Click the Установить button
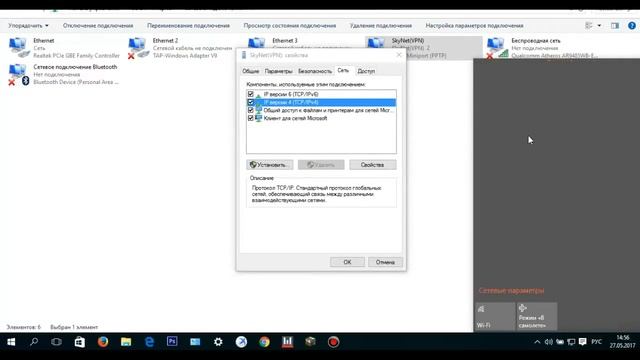This screenshot has height=360, width=640. [269, 165]
